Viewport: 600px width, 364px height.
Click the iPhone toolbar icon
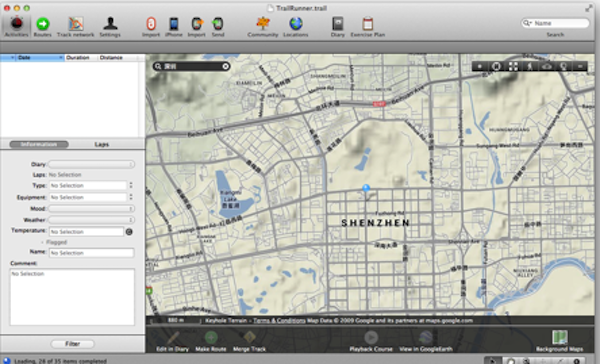(174, 27)
